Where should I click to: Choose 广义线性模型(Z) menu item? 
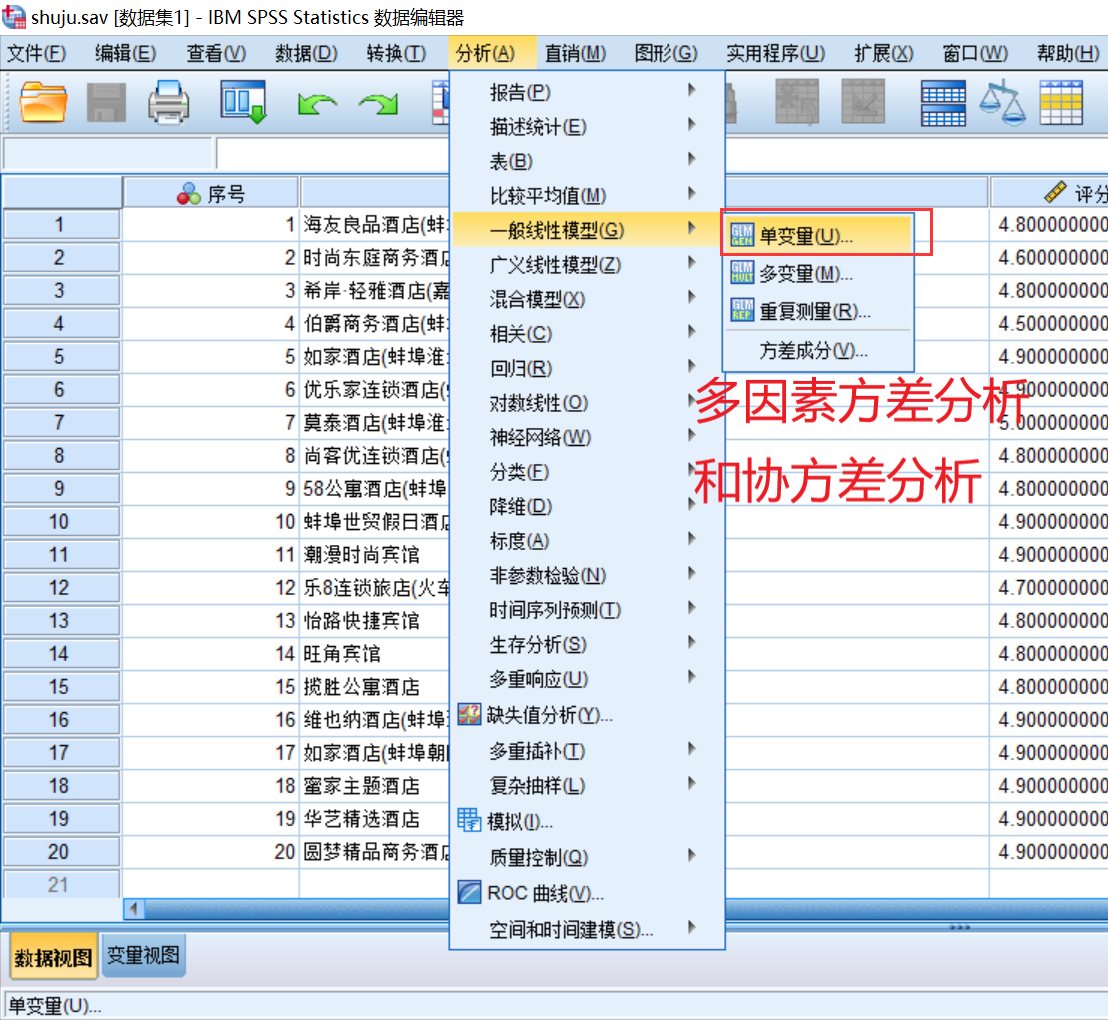587,265
